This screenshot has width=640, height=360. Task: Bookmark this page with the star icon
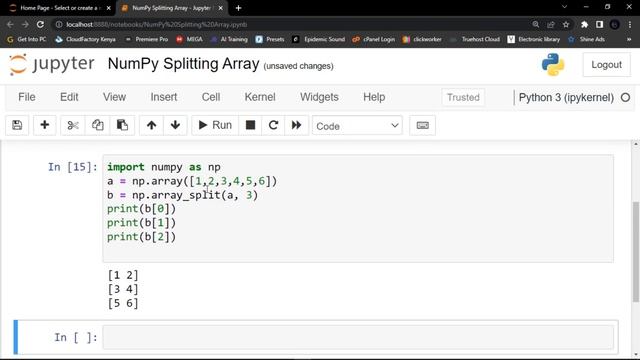[566, 24]
